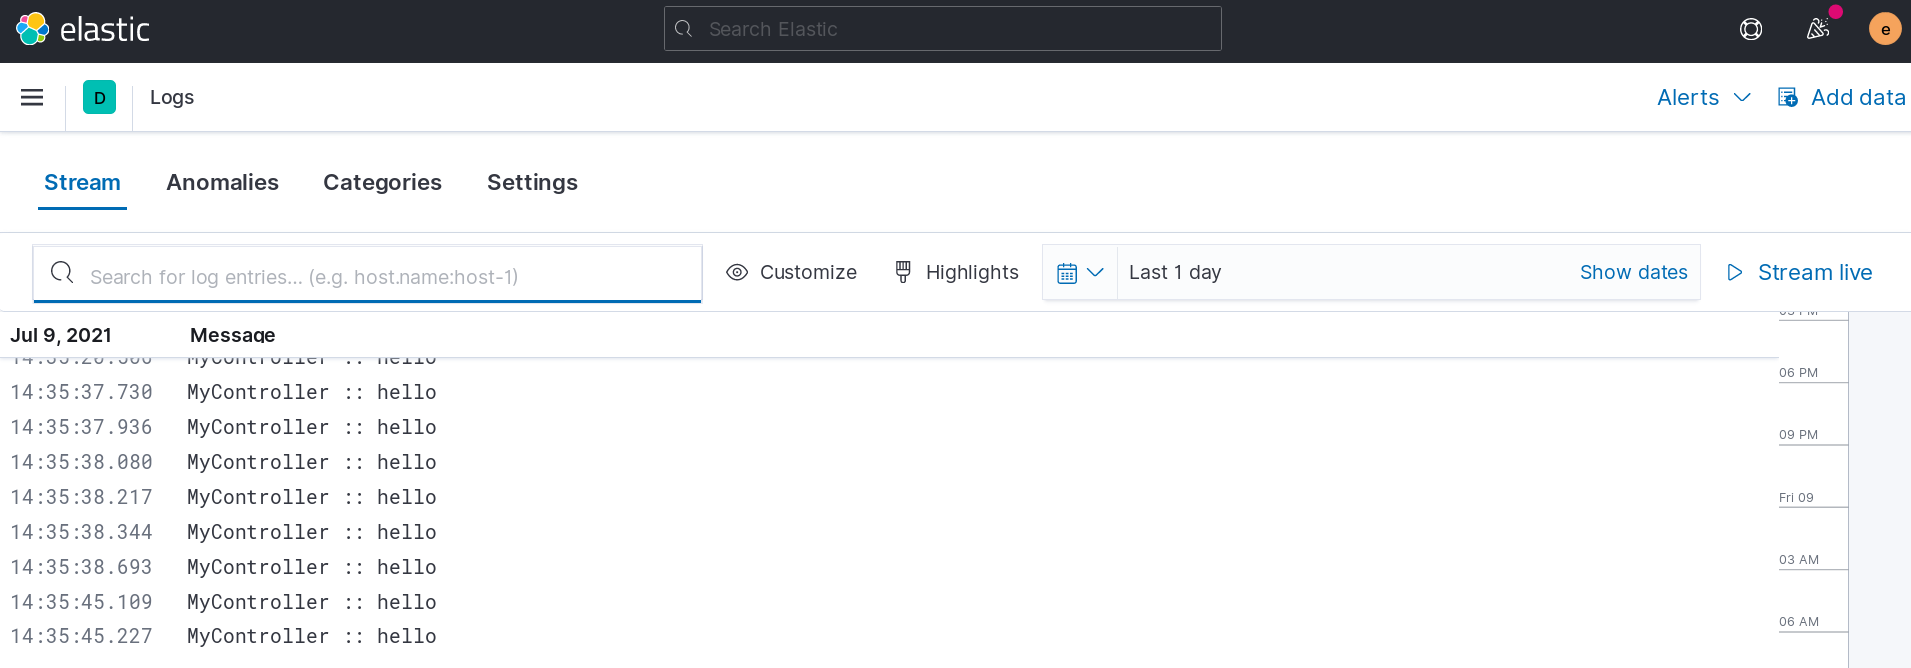
Task: Jump to 03 AM on minimap
Action: coord(1799,560)
